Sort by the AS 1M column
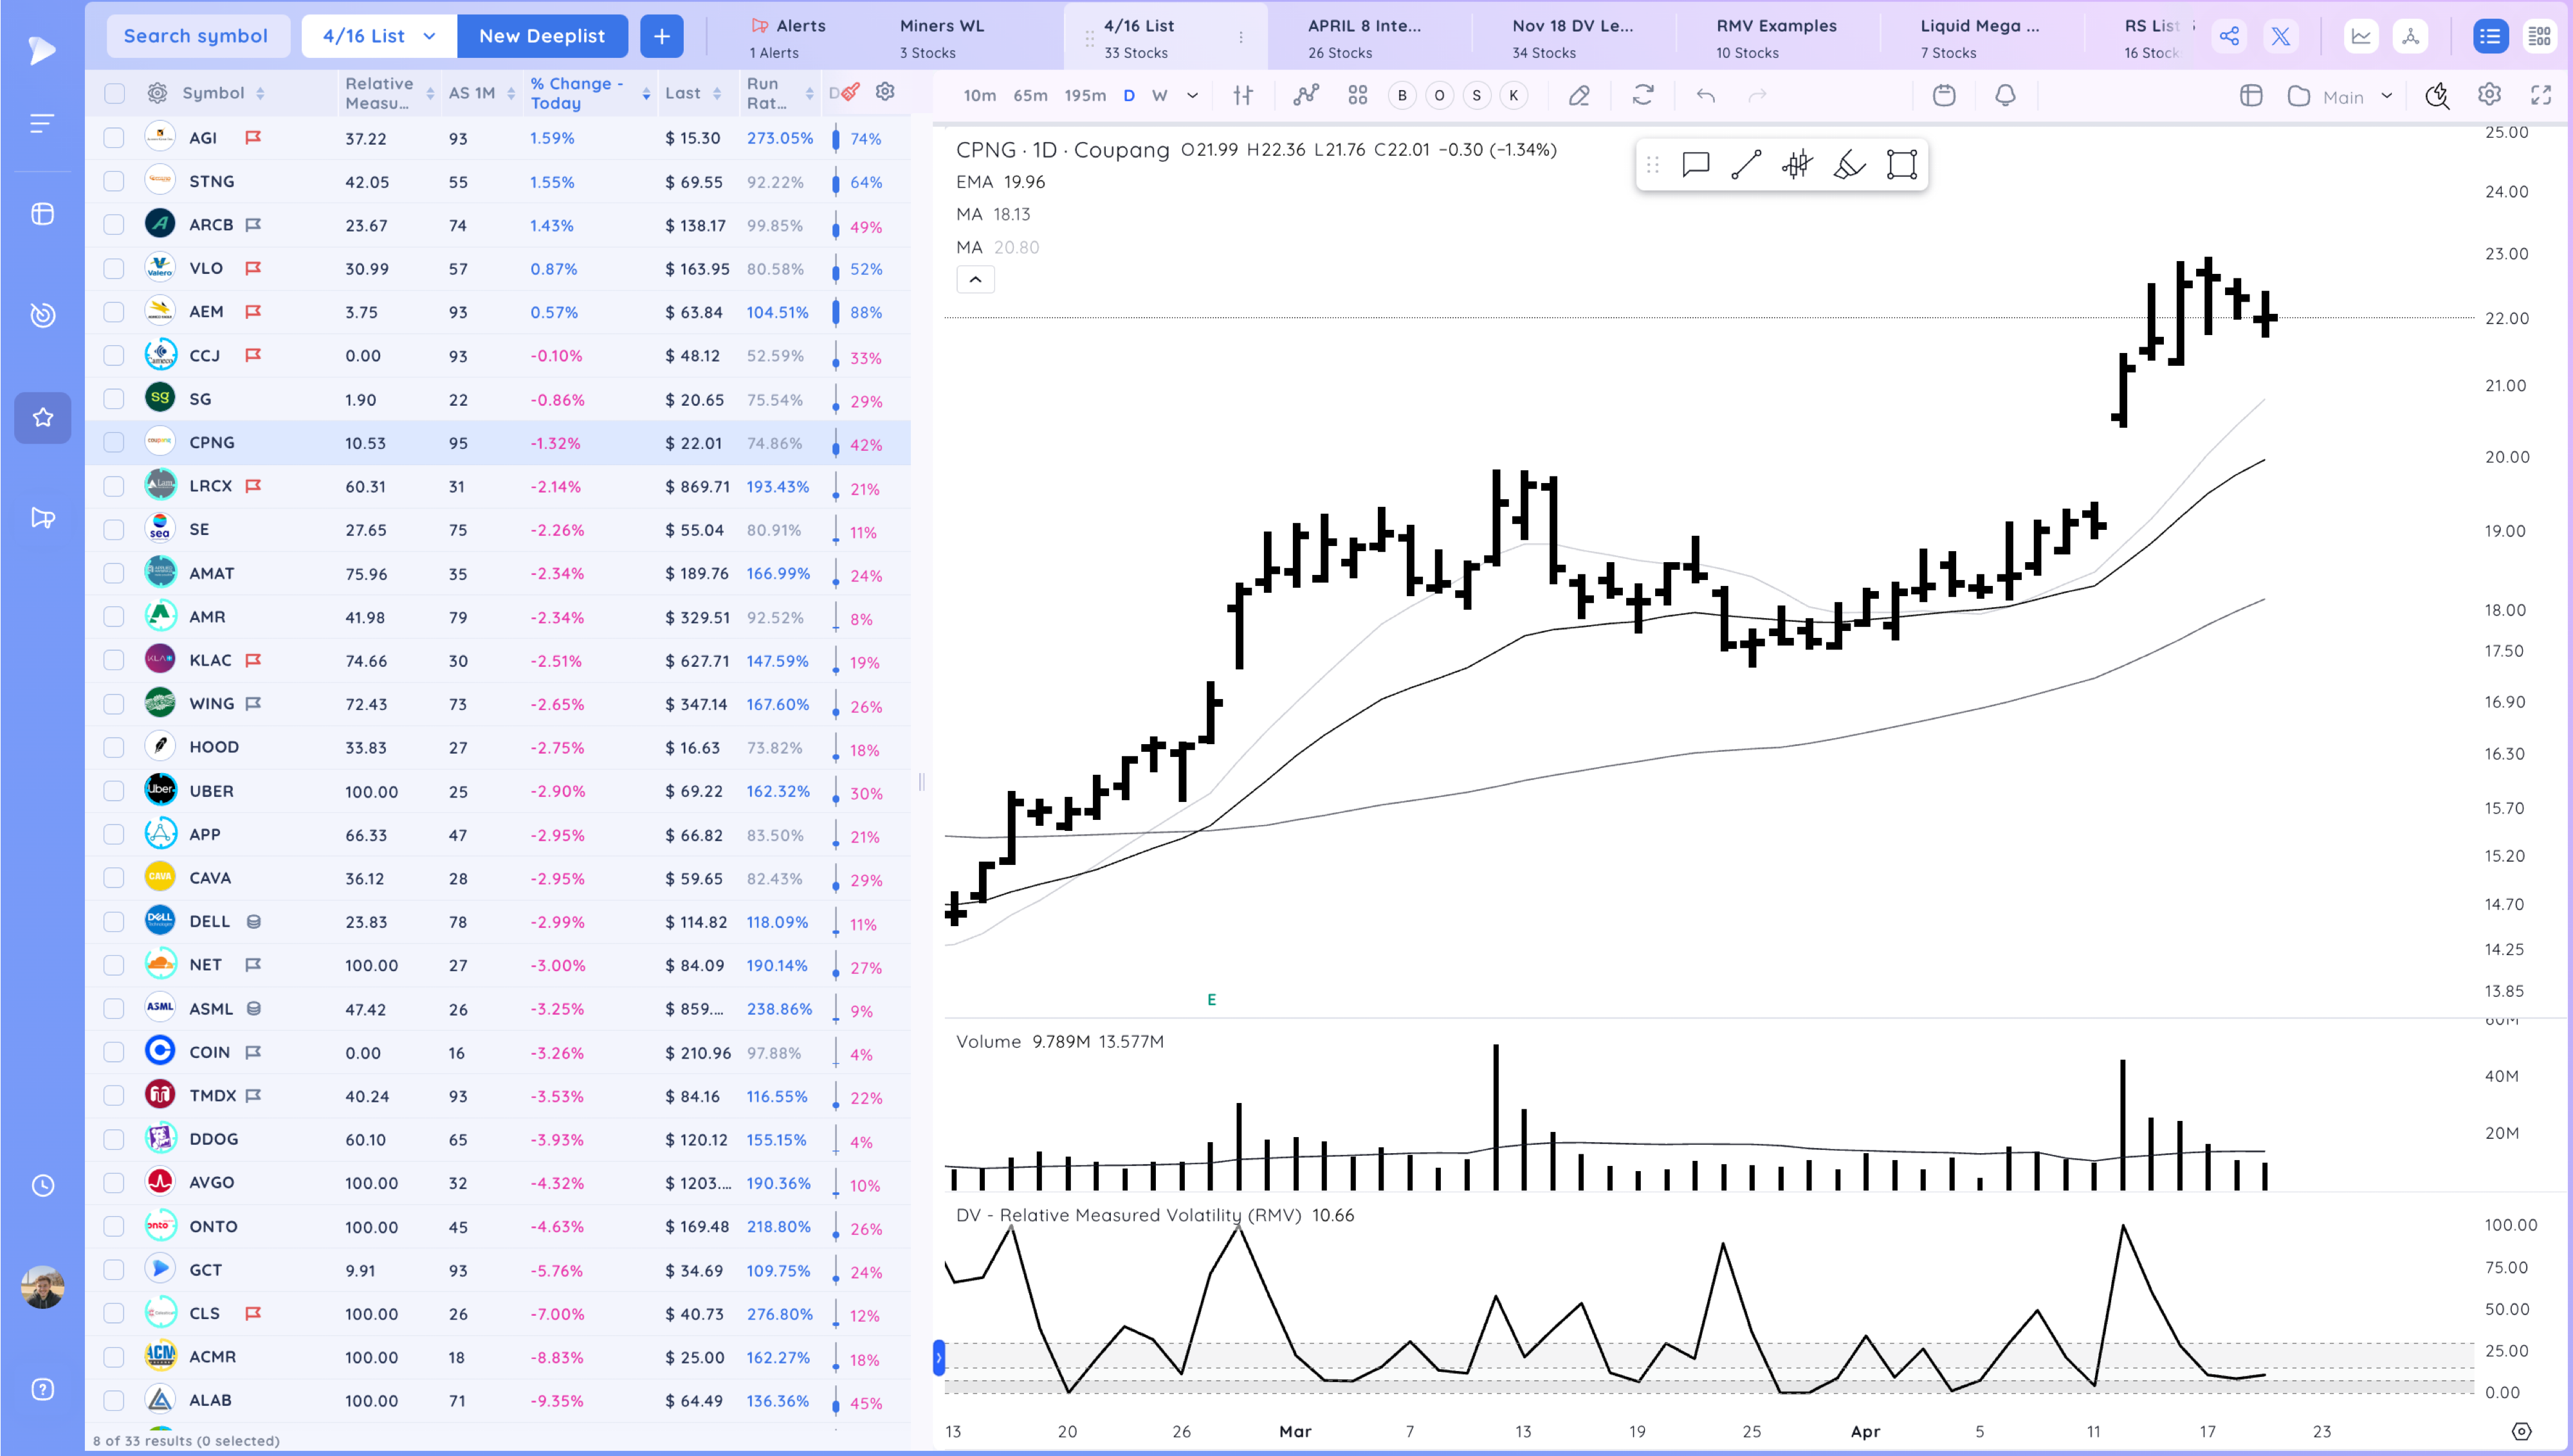The height and width of the screenshot is (1456, 2573). [x=481, y=93]
